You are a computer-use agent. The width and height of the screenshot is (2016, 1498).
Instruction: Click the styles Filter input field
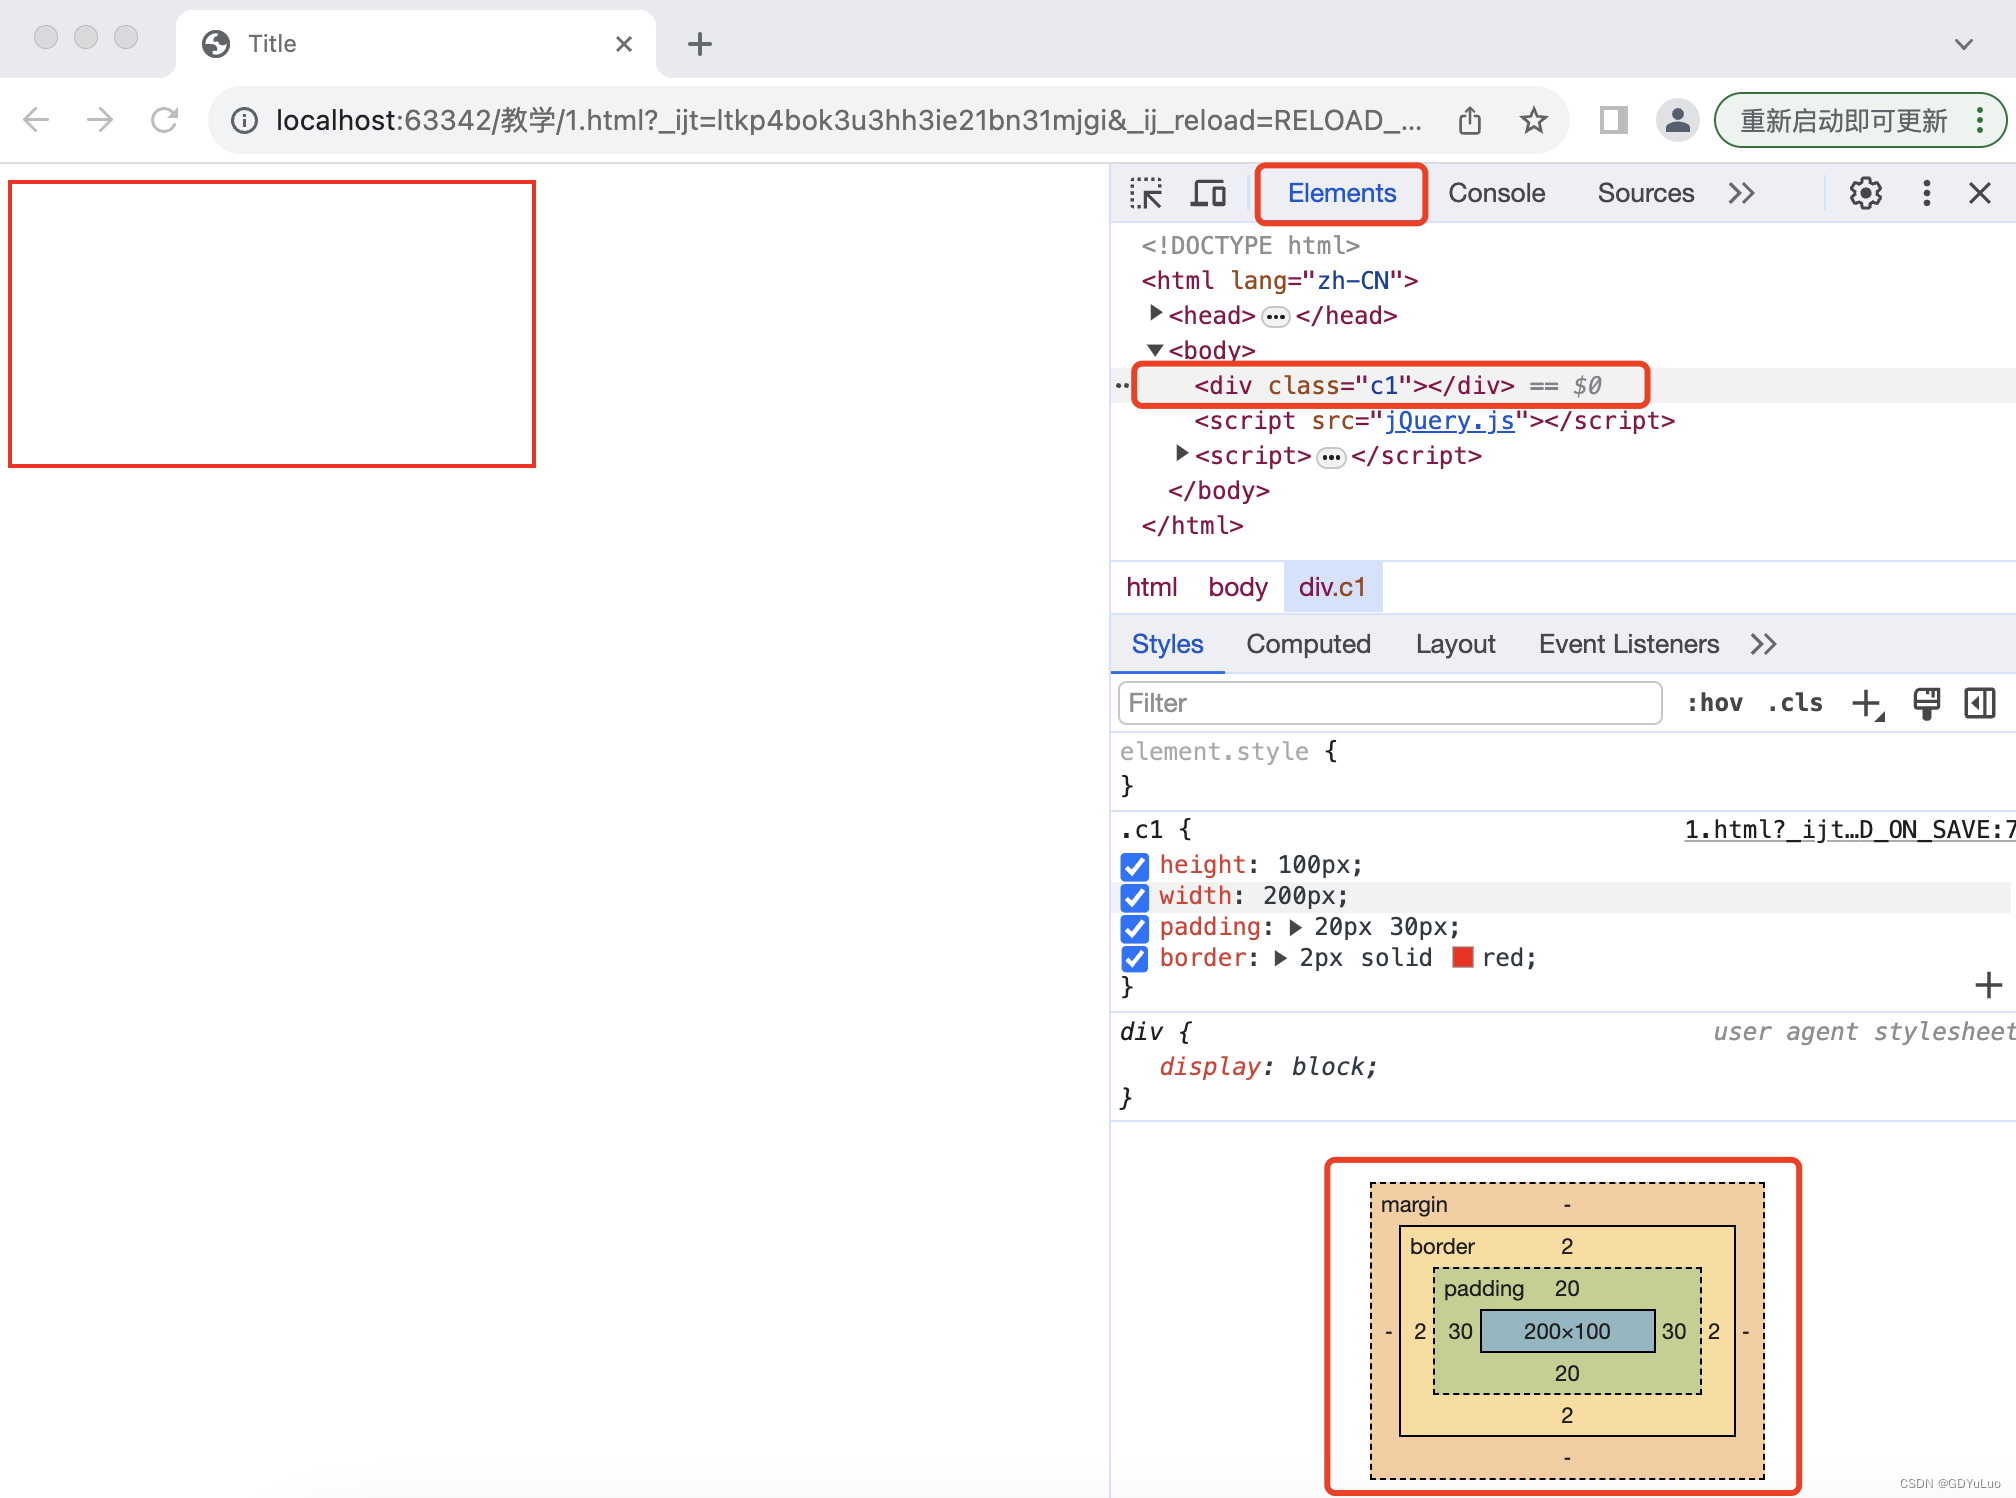coord(1389,704)
